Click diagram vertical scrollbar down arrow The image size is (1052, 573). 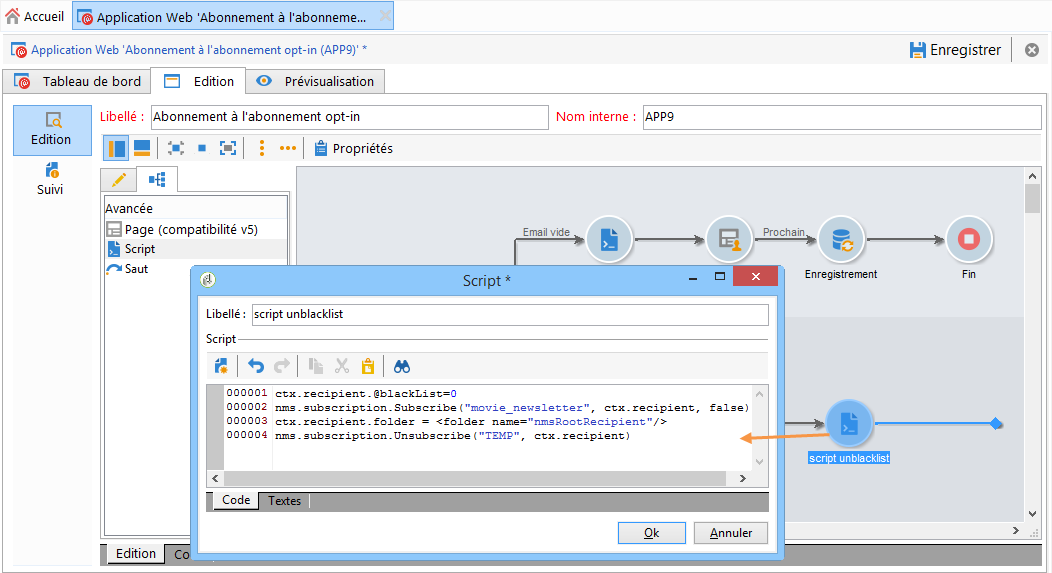coord(1032,514)
